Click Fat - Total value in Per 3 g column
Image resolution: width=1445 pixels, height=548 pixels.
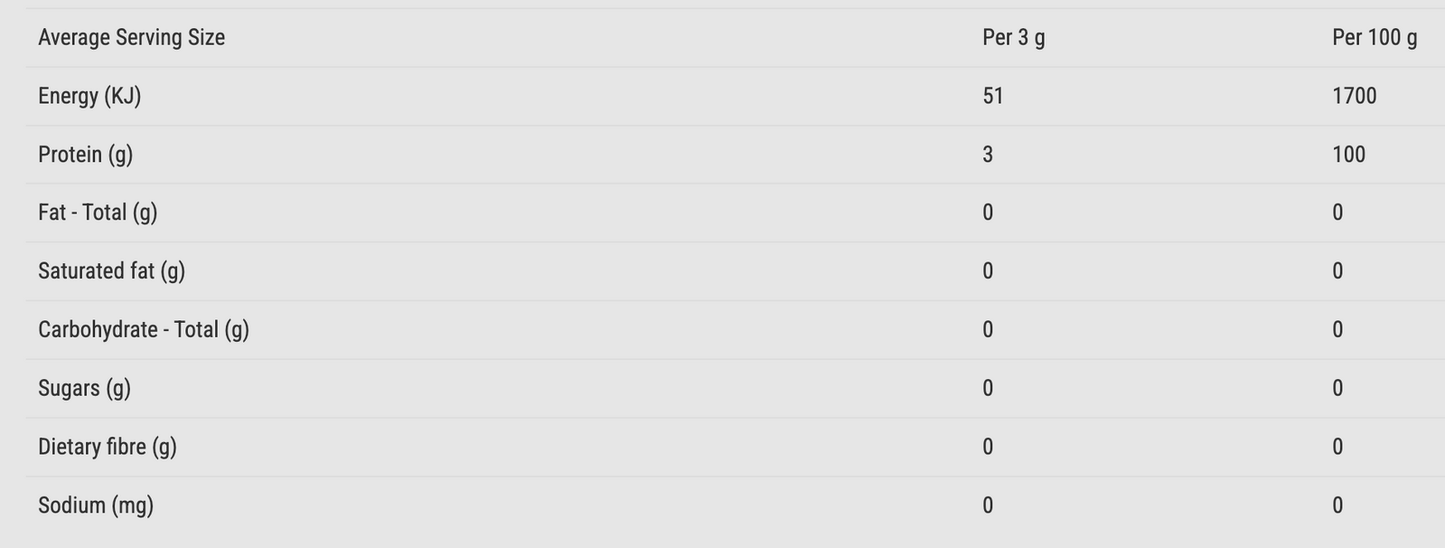coord(988,213)
